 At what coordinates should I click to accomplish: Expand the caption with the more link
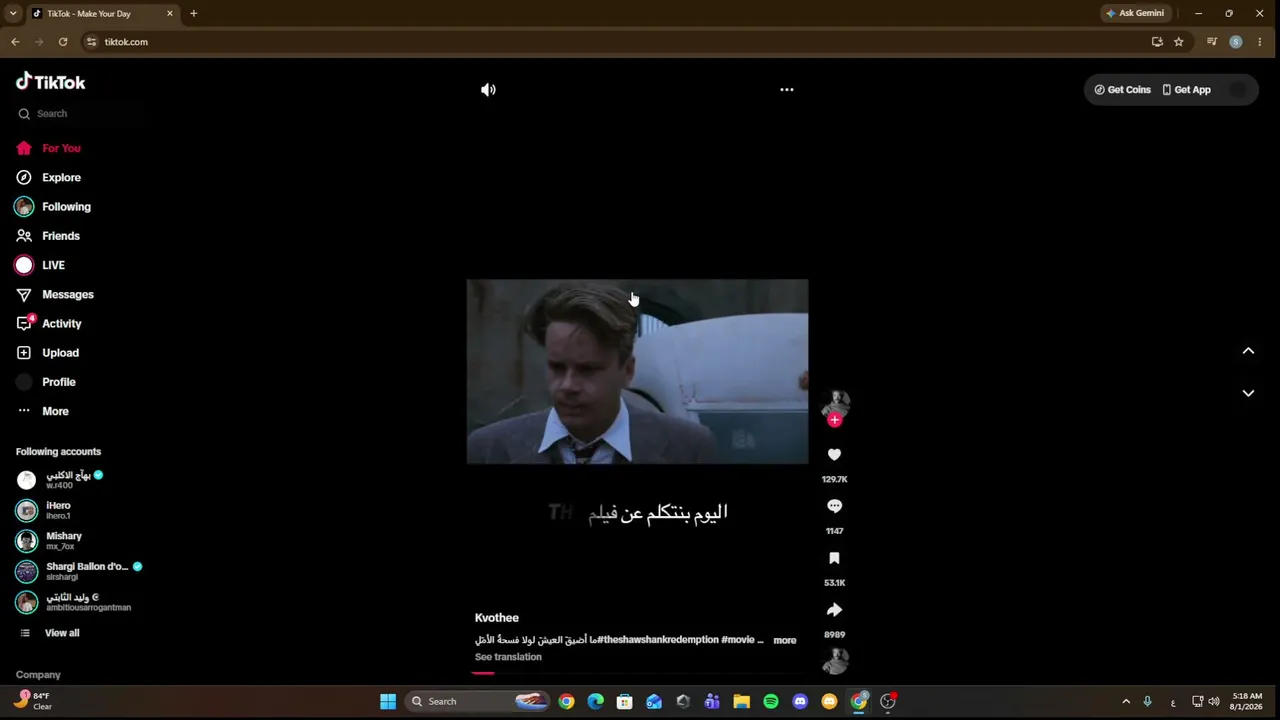[784, 640]
